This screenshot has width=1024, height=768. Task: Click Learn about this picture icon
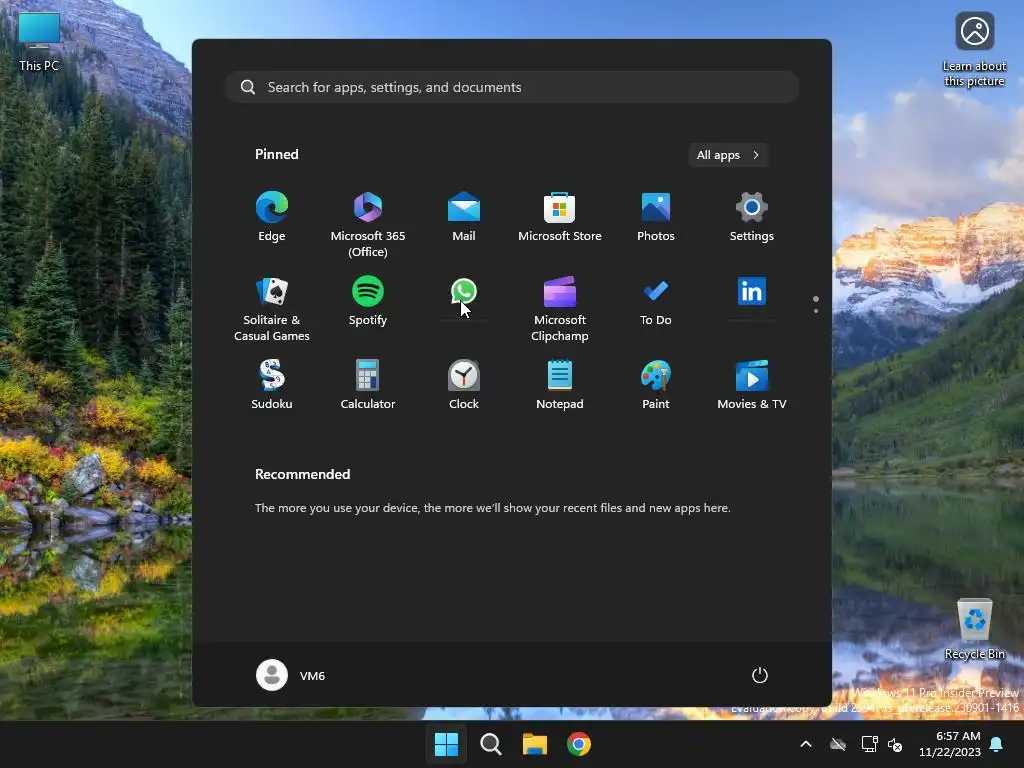coord(974,50)
